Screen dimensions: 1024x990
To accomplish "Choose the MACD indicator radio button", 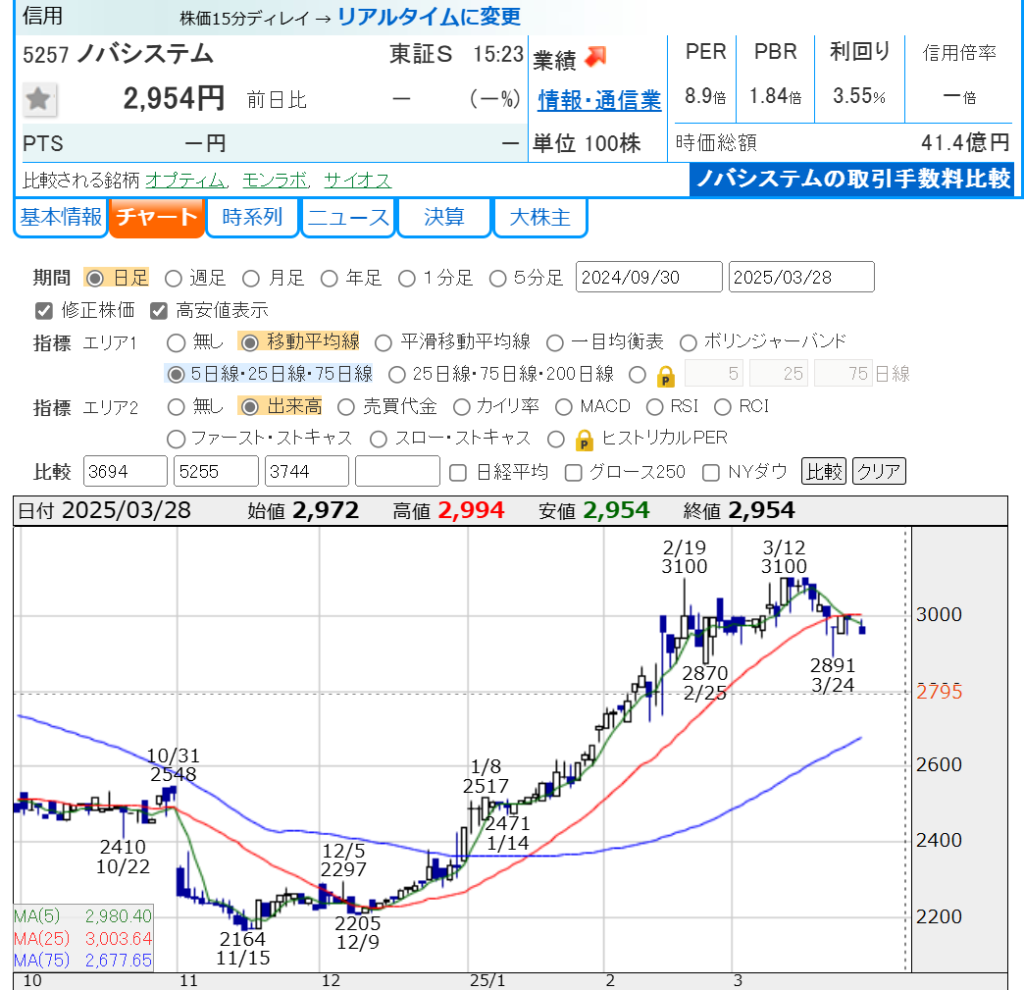I will (563, 406).
